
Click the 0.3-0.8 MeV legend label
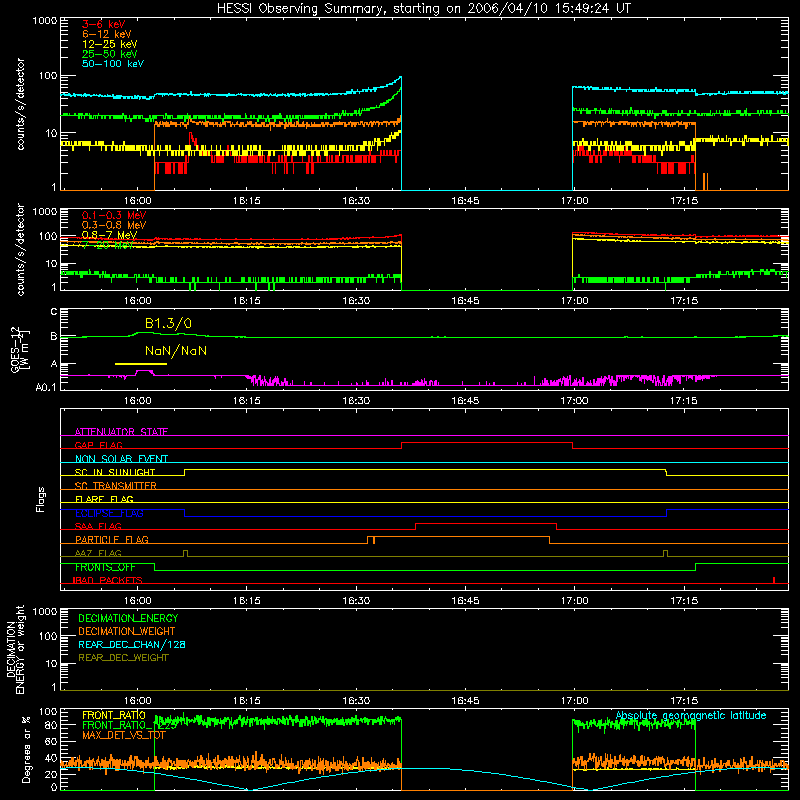114,225
